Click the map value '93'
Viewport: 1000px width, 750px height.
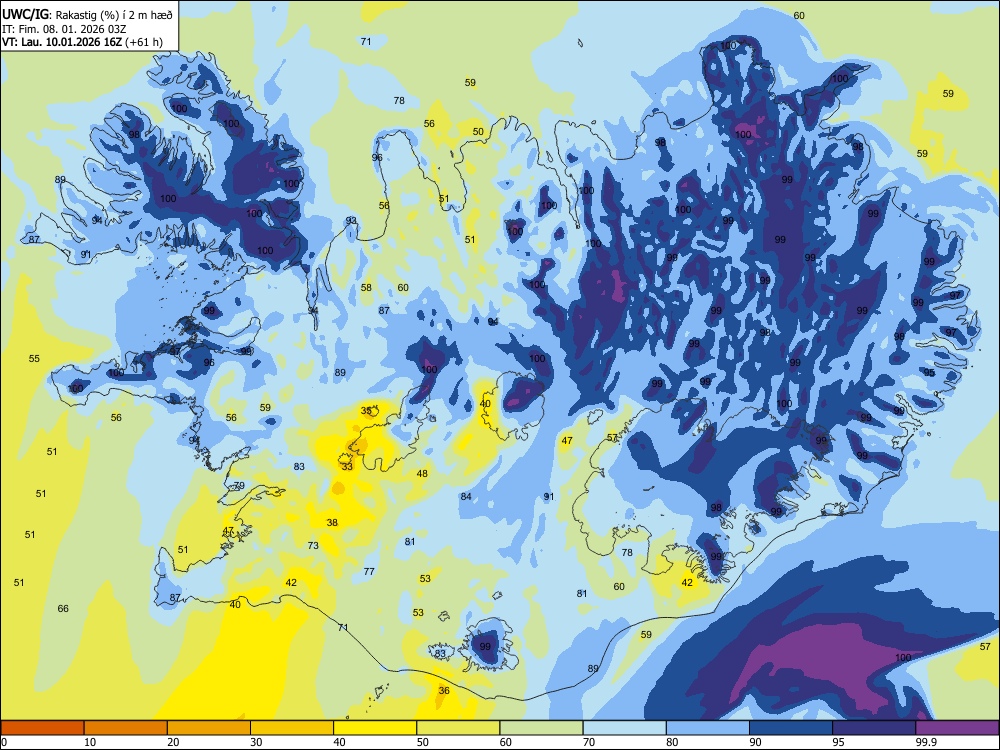click(x=351, y=221)
